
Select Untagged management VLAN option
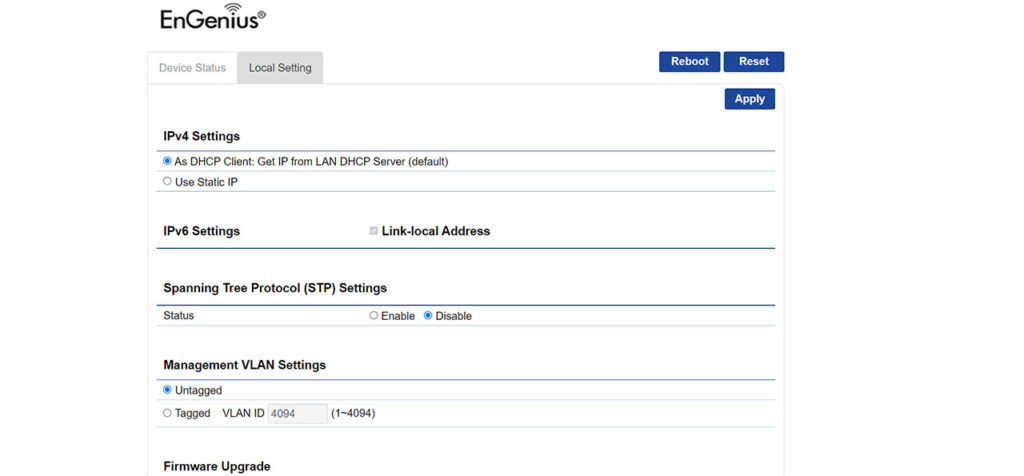click(168, 390)
